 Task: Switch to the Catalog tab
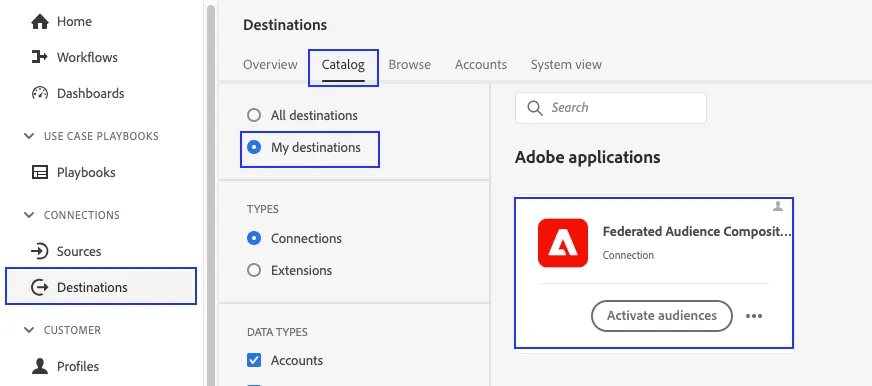pos(343,65)
